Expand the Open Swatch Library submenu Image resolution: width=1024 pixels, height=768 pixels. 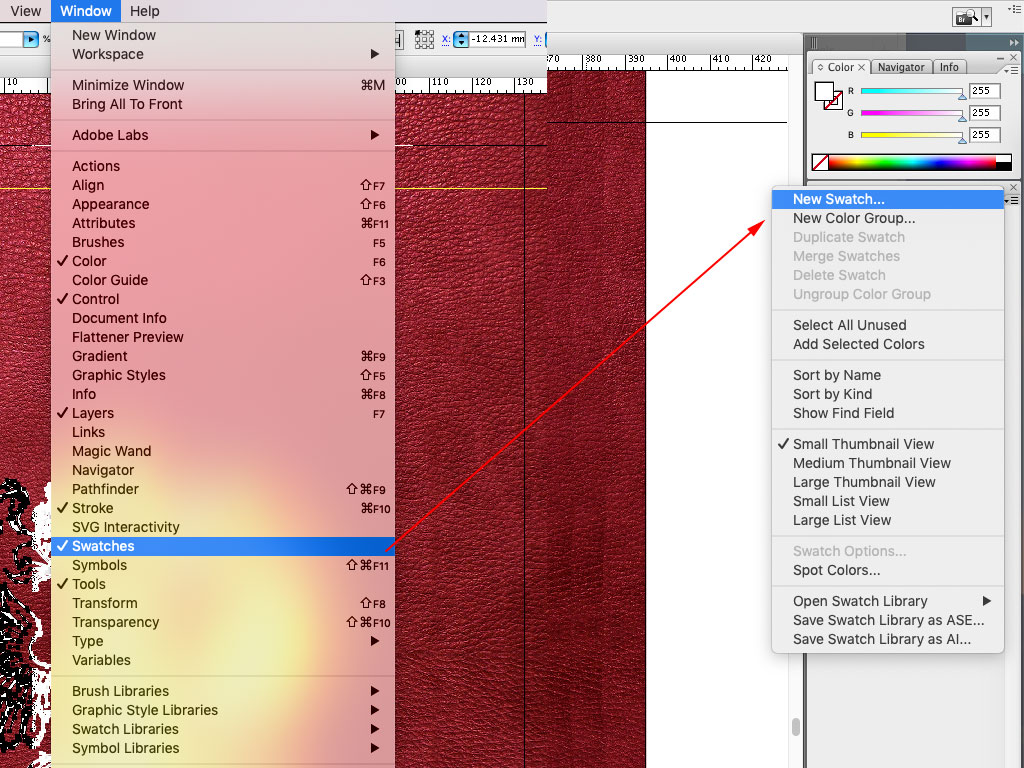click(x=888, y=601)
